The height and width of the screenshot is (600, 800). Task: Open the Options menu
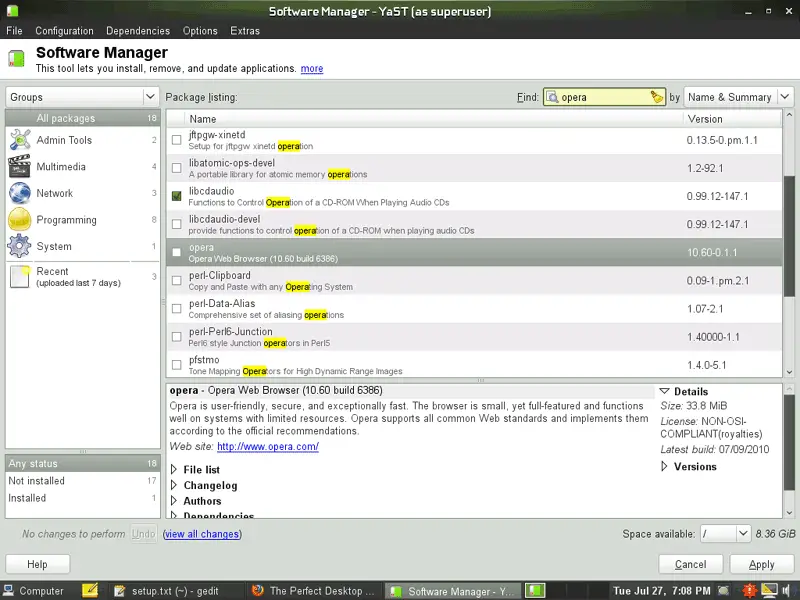point(200,31)
